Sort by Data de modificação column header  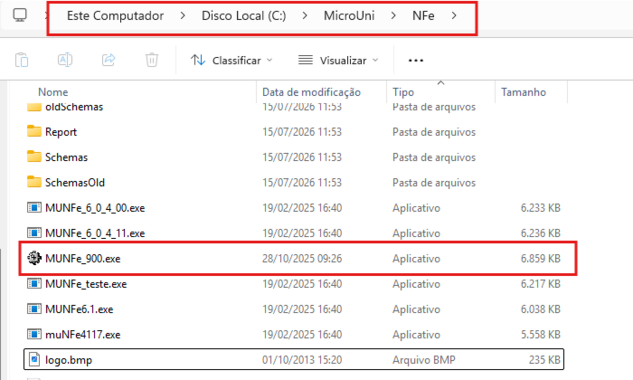coord(311,92)
